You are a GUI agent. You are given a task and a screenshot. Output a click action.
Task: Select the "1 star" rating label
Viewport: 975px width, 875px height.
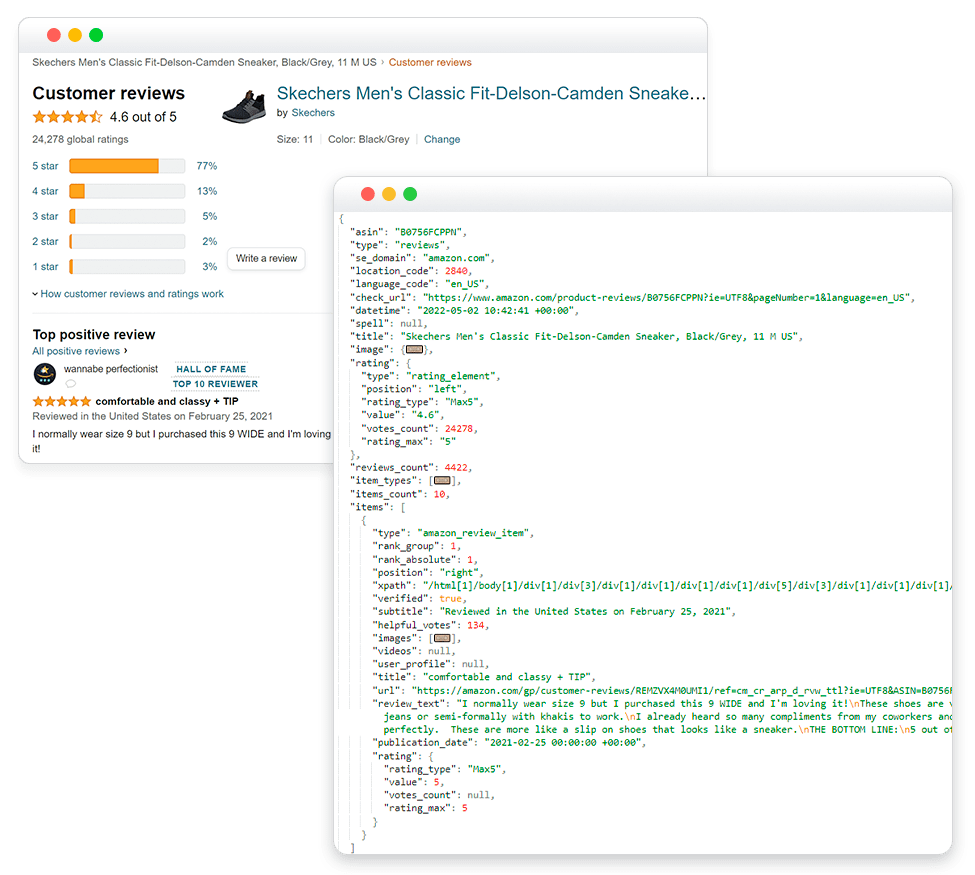tap(45, 266)
